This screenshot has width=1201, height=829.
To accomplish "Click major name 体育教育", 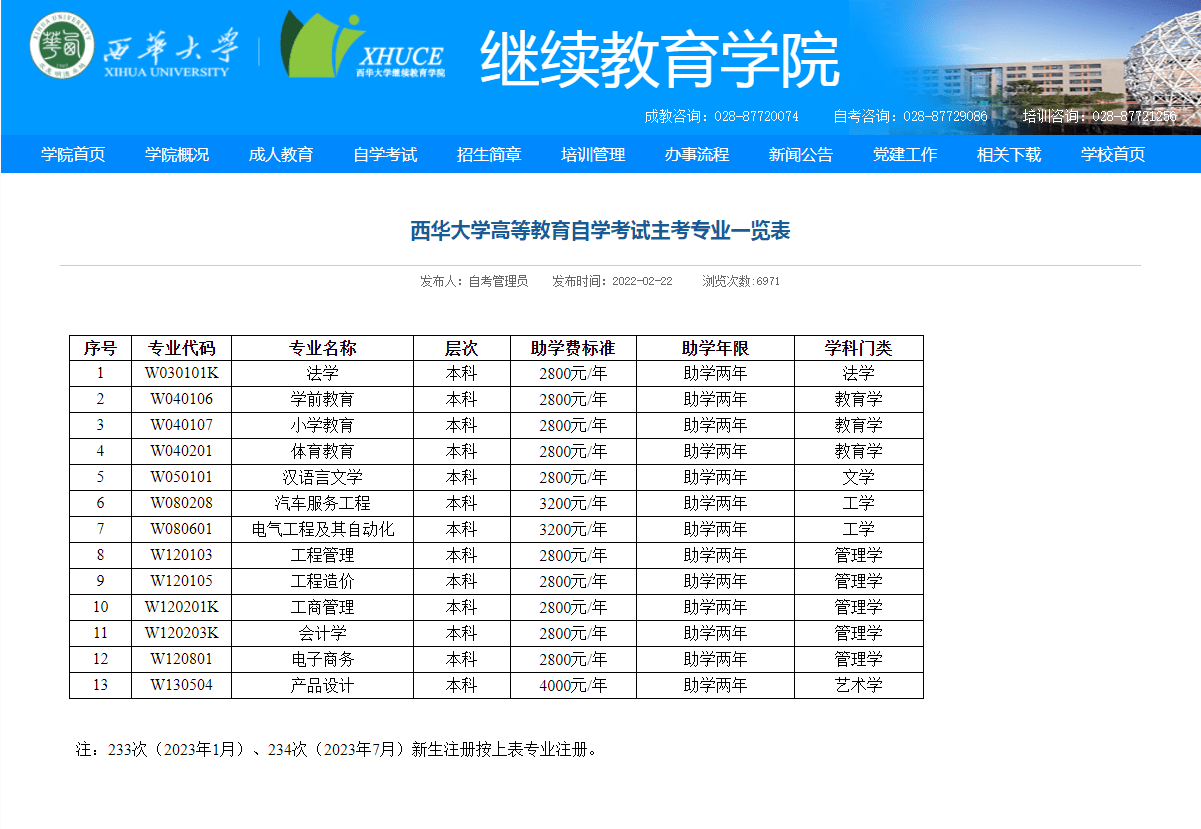I will [x=322, y=451].
